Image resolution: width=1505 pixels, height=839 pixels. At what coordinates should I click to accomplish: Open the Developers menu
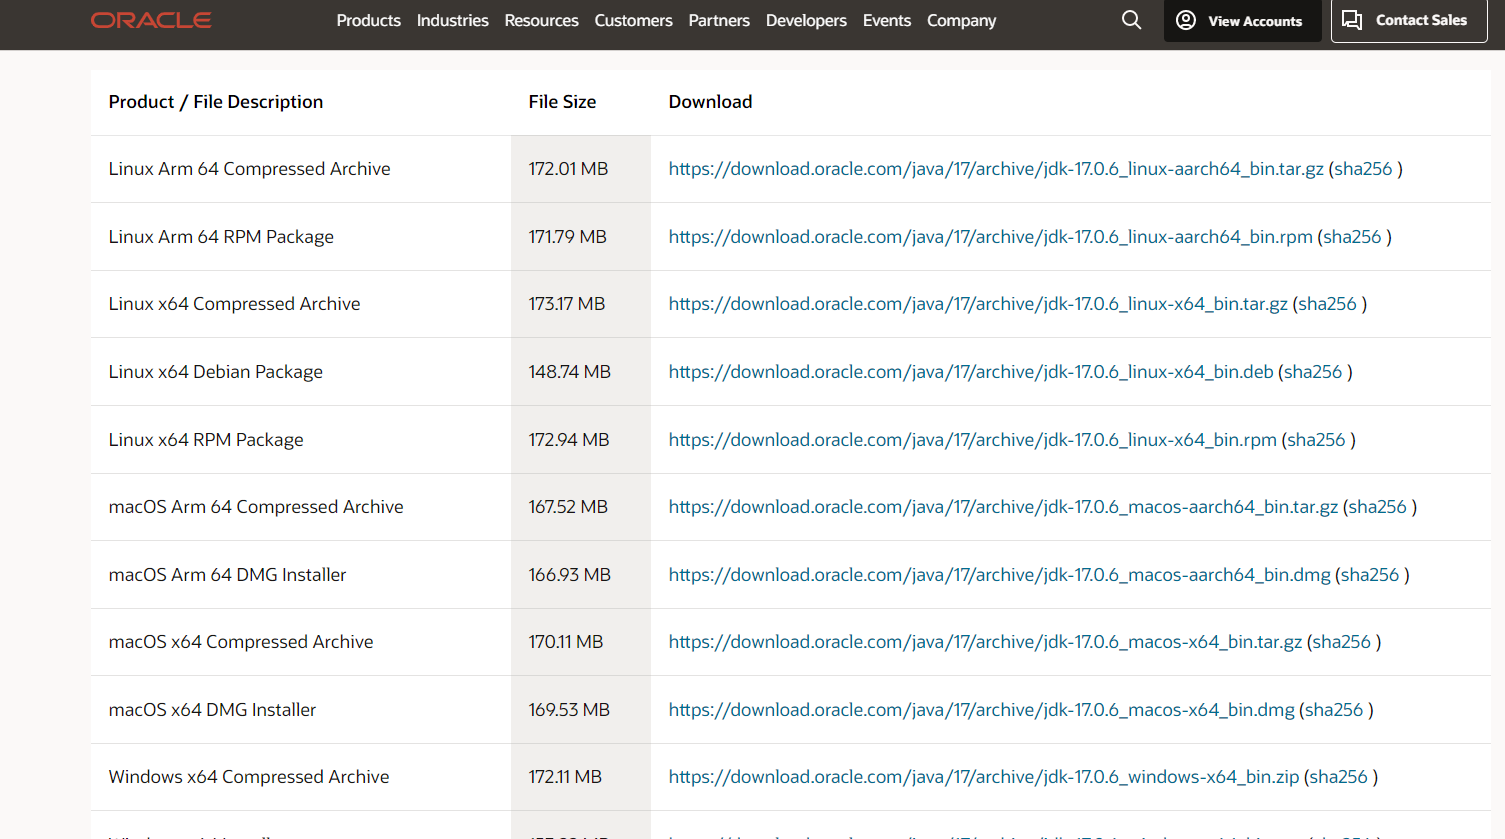[806, 20]
